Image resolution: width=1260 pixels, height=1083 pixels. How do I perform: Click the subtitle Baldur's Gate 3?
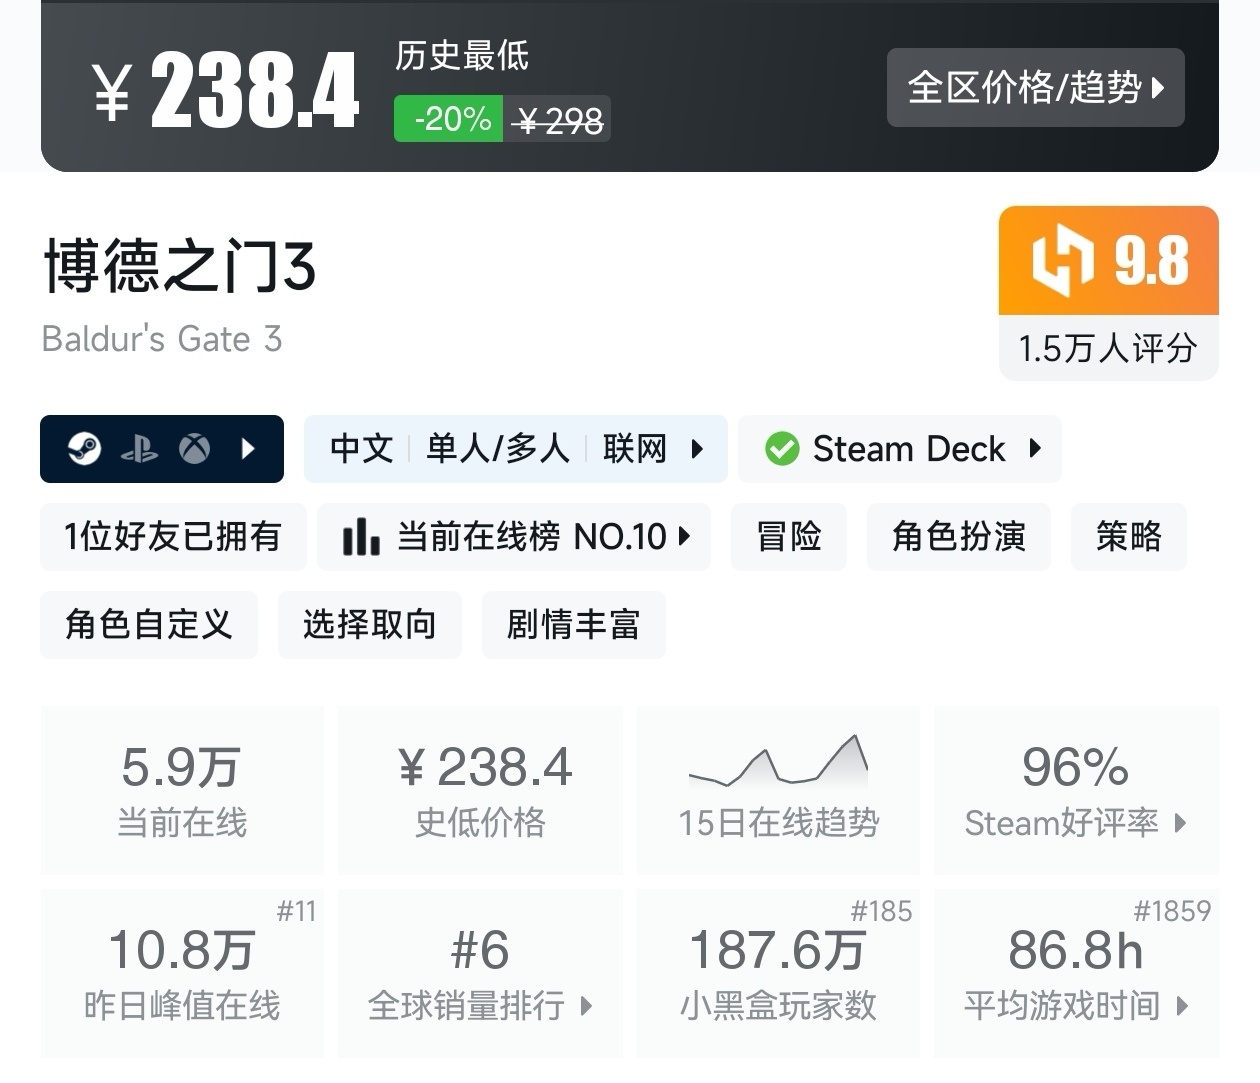(162, 339)
